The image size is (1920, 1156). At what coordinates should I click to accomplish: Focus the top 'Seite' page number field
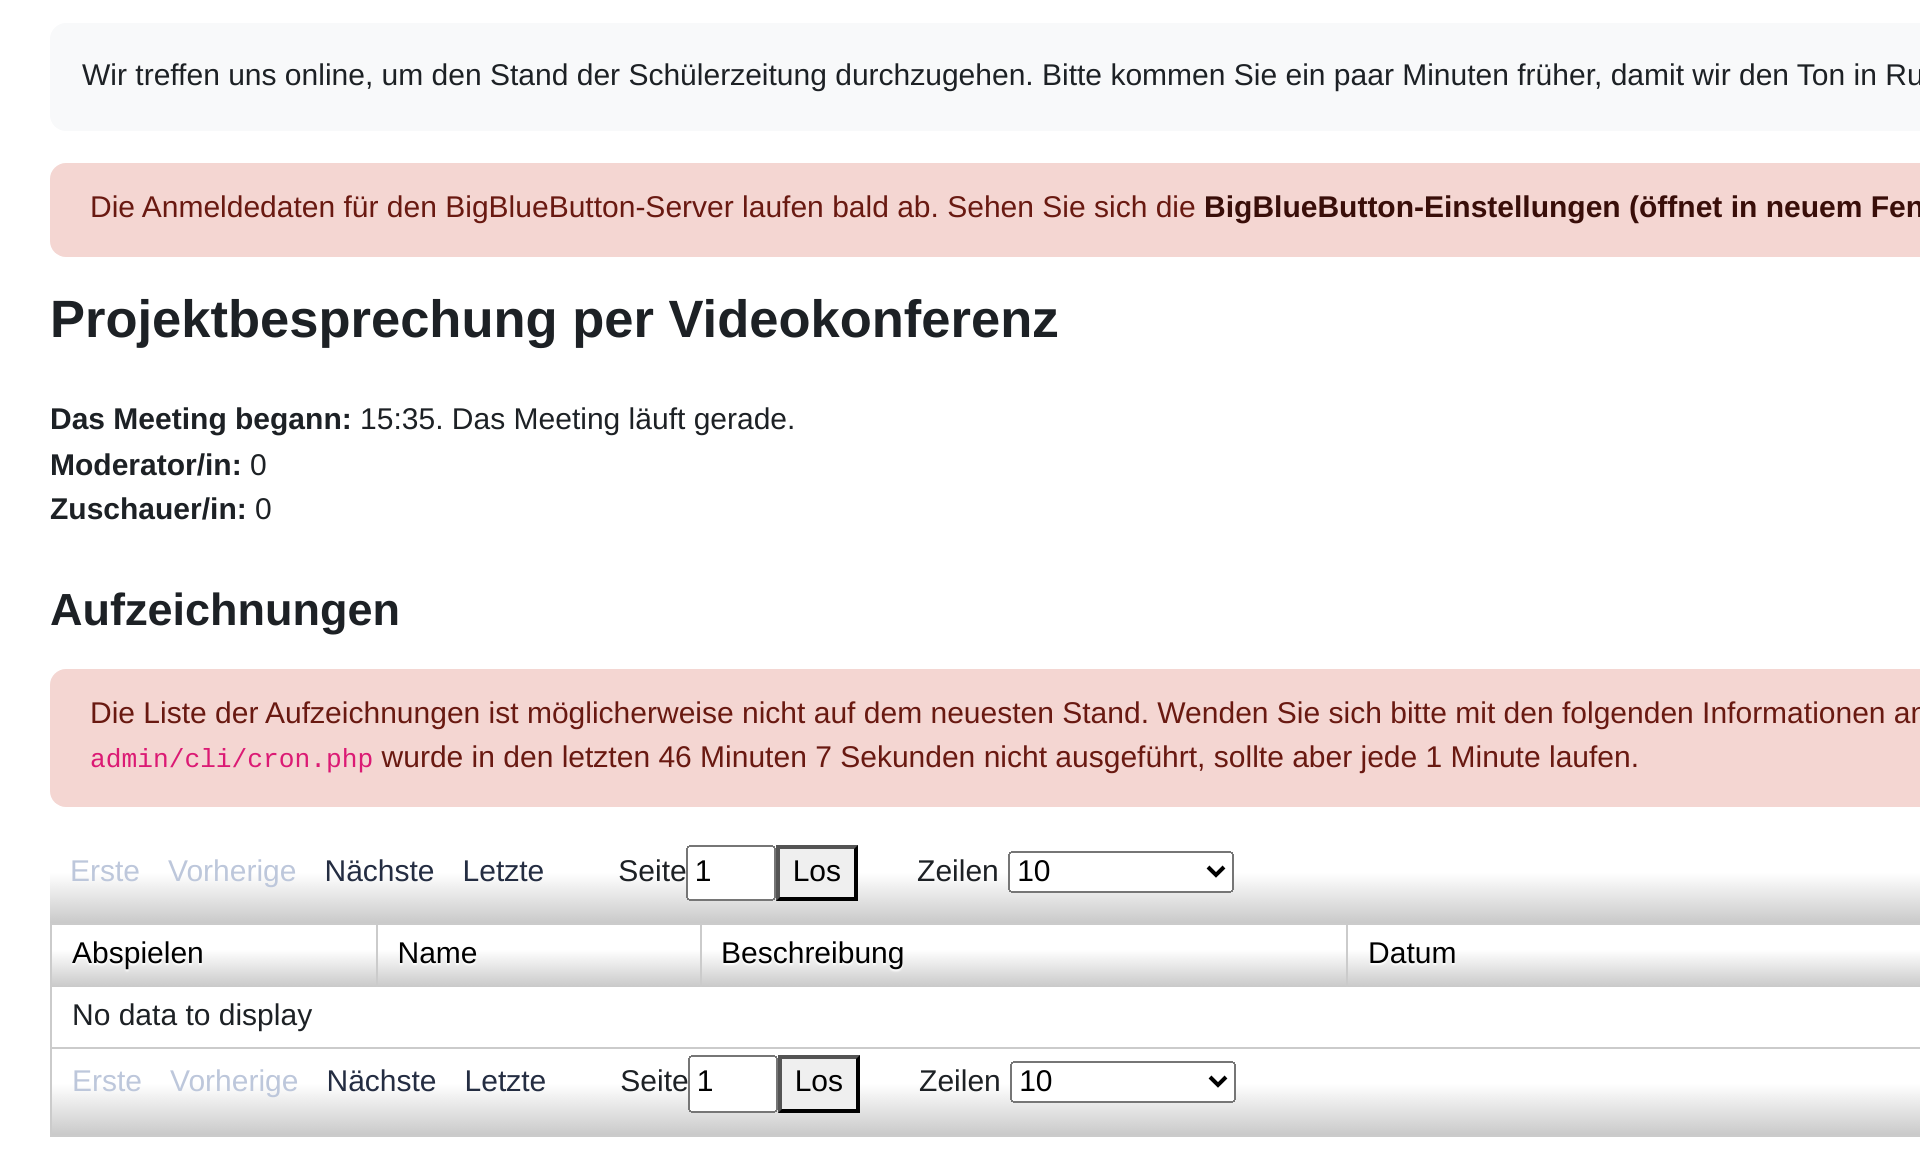point(731,872)
